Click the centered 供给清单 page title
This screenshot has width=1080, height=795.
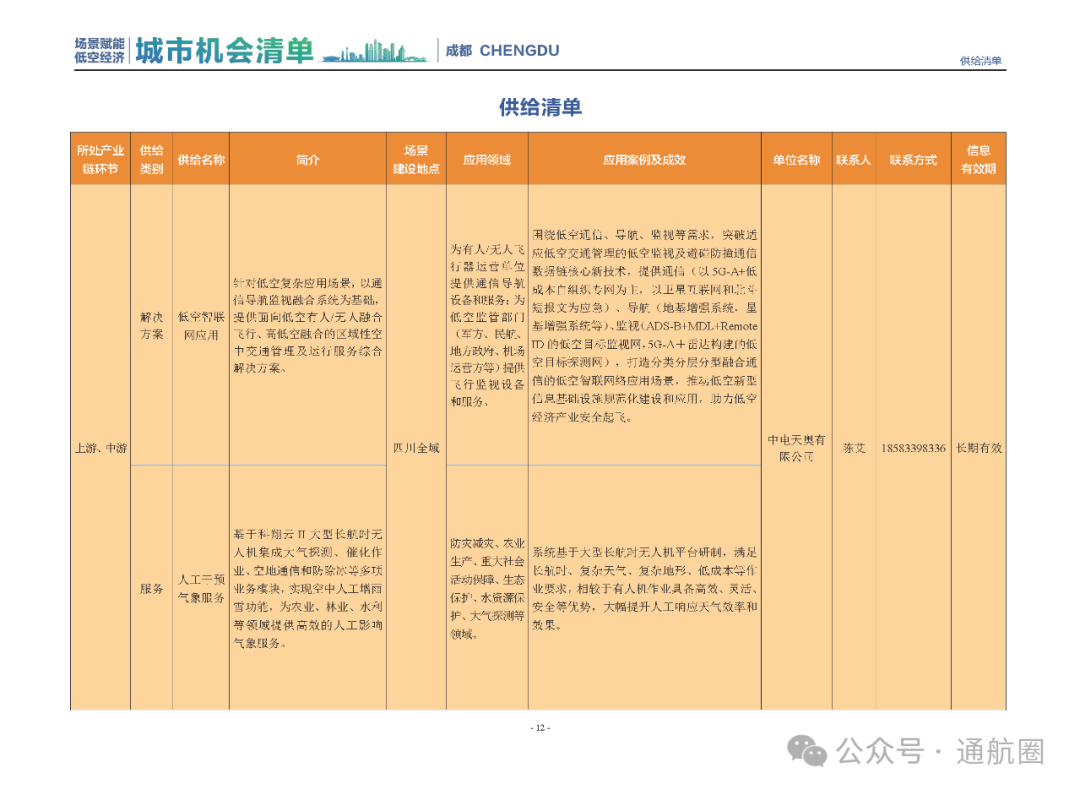541,107
